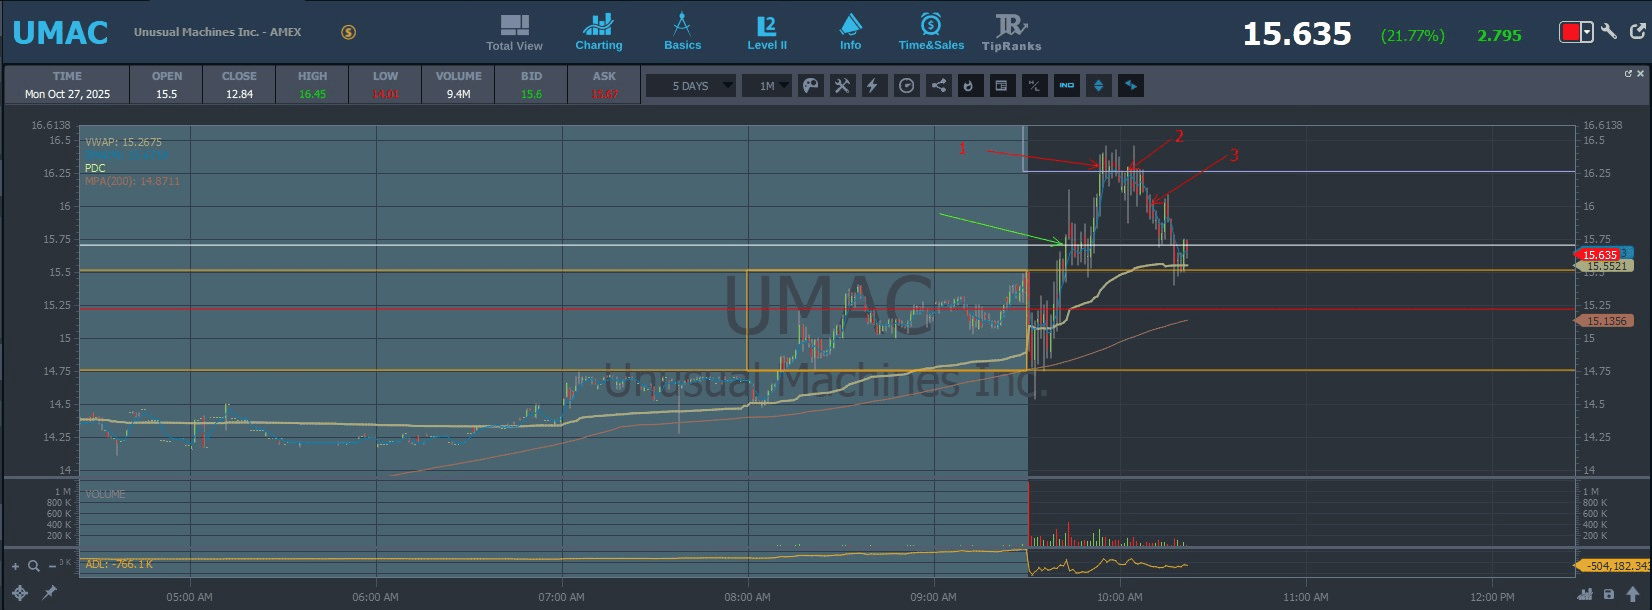Activate the crosshair target icon
Screen dimensions: 1652x610
pyautogui.click(x=20, y=593)
